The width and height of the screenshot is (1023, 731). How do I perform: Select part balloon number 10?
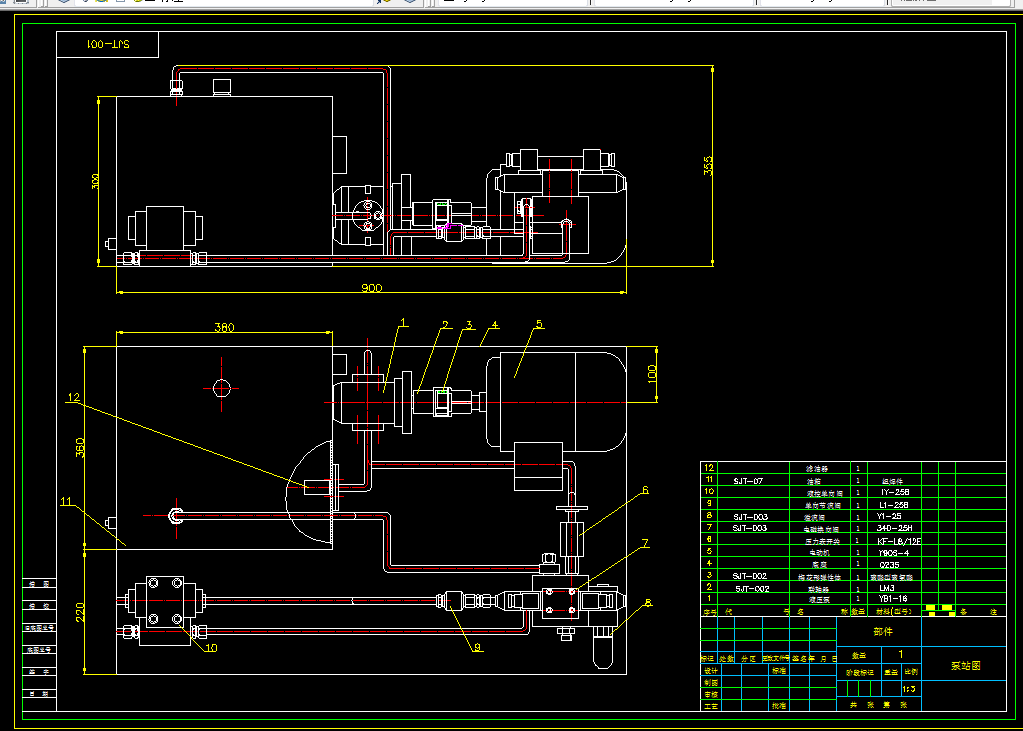211,647
